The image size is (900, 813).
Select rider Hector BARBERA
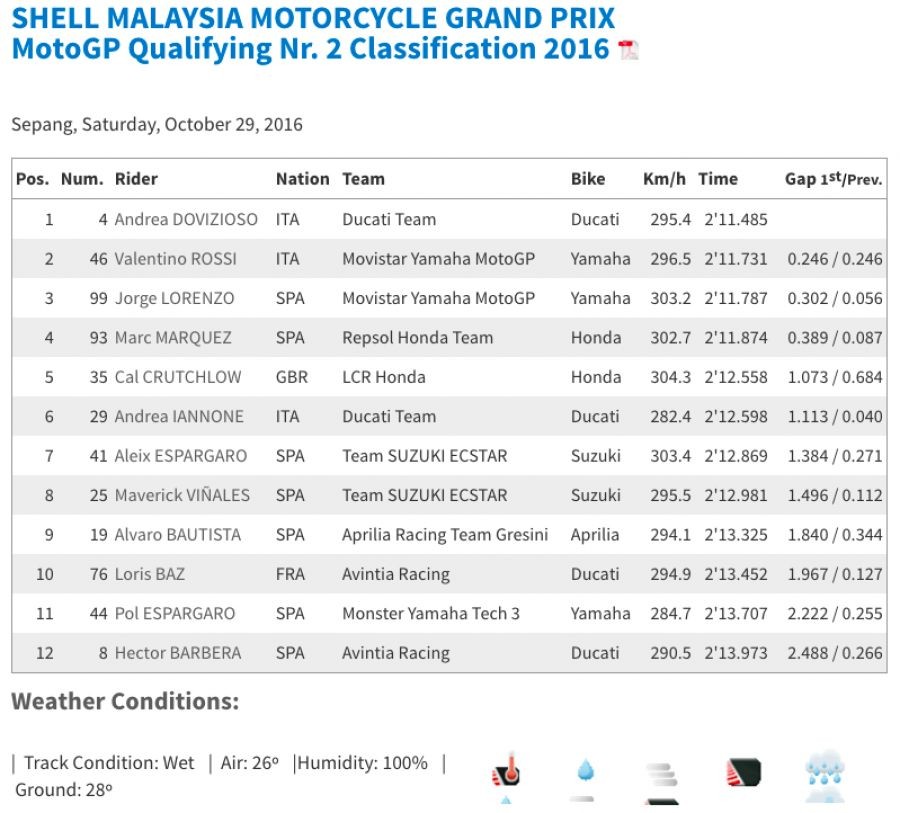pyautogui.click(x=178, y=653)
